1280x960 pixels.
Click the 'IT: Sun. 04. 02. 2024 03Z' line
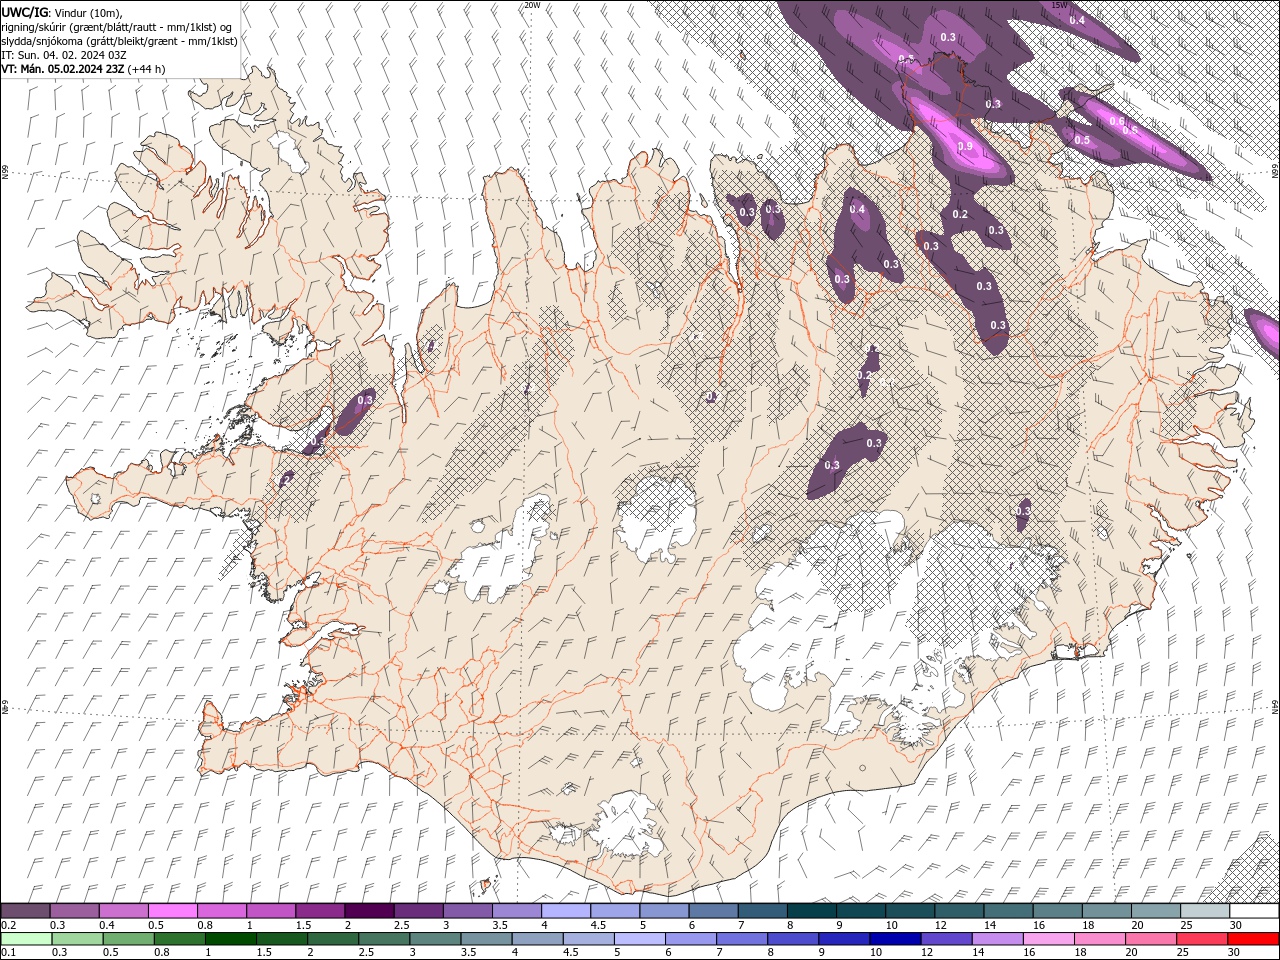click(x=62, y=55)
